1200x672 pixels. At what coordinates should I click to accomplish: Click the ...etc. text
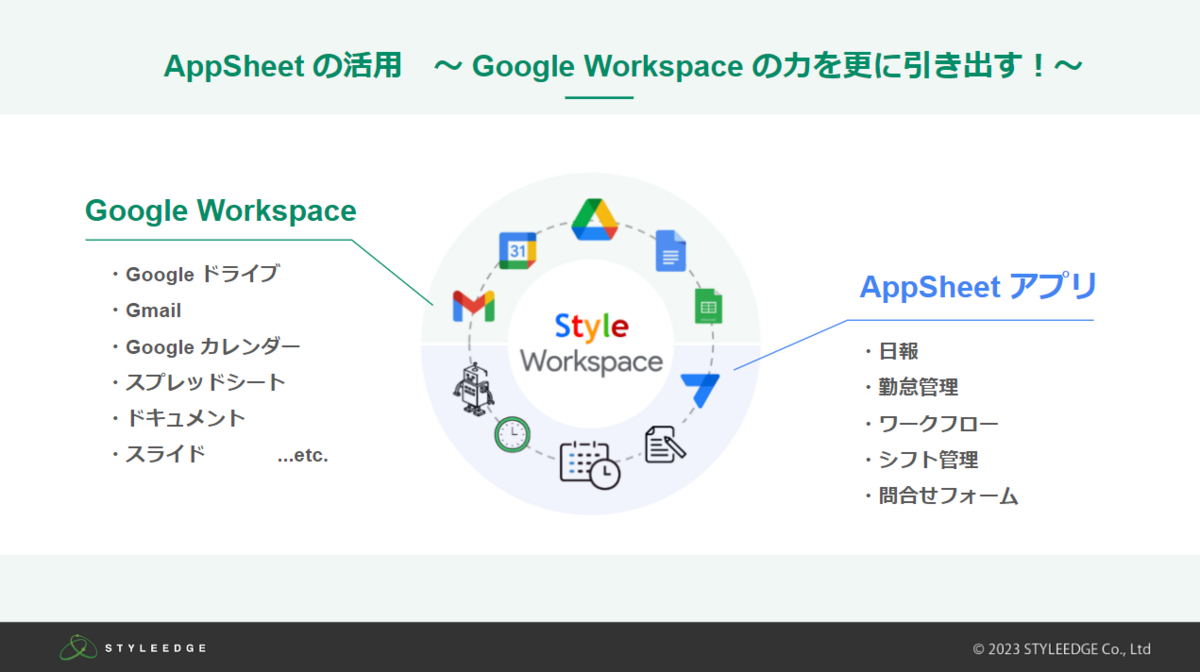click(x=303, y=456)
